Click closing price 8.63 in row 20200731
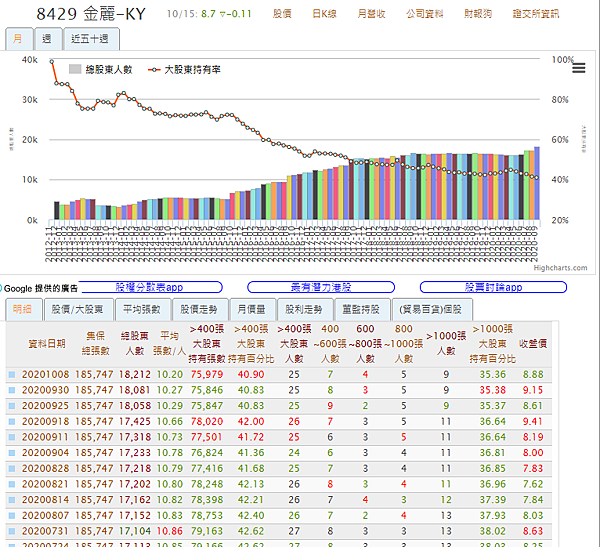The height and width of the screenshot is (547, 600). coord(533,531)
